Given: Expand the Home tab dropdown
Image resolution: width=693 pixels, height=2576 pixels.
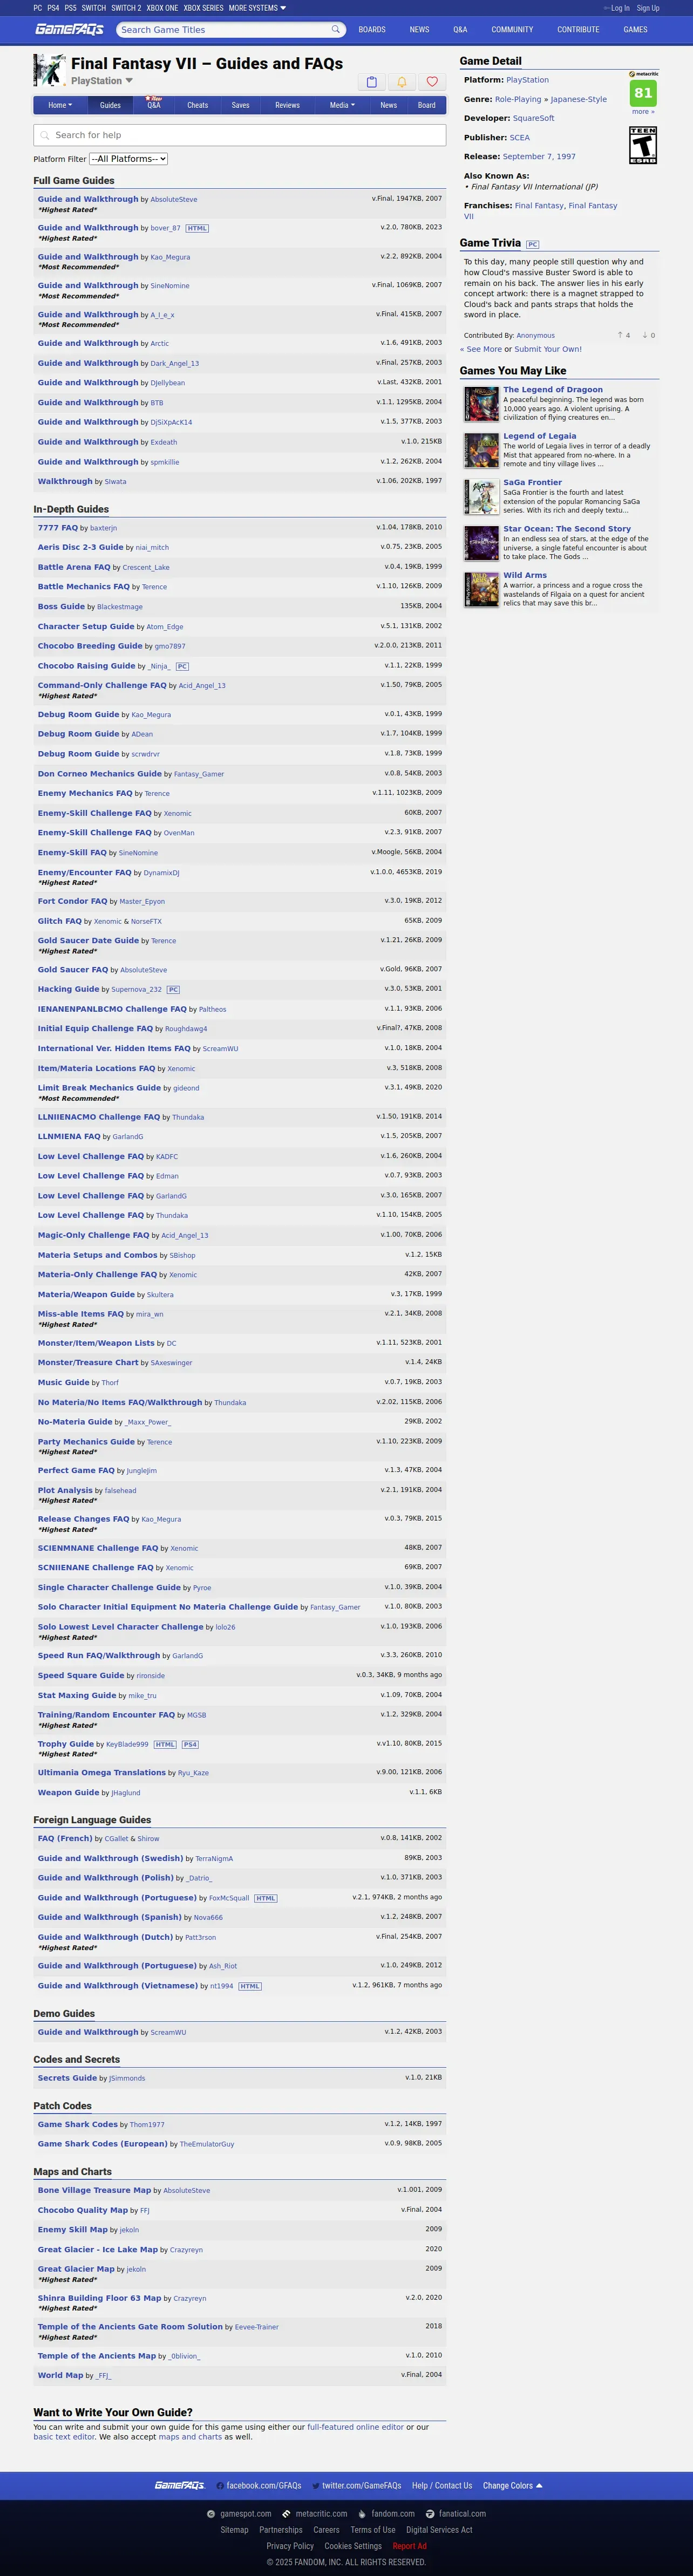Looking at the screenshot, I should coord(60,105).
